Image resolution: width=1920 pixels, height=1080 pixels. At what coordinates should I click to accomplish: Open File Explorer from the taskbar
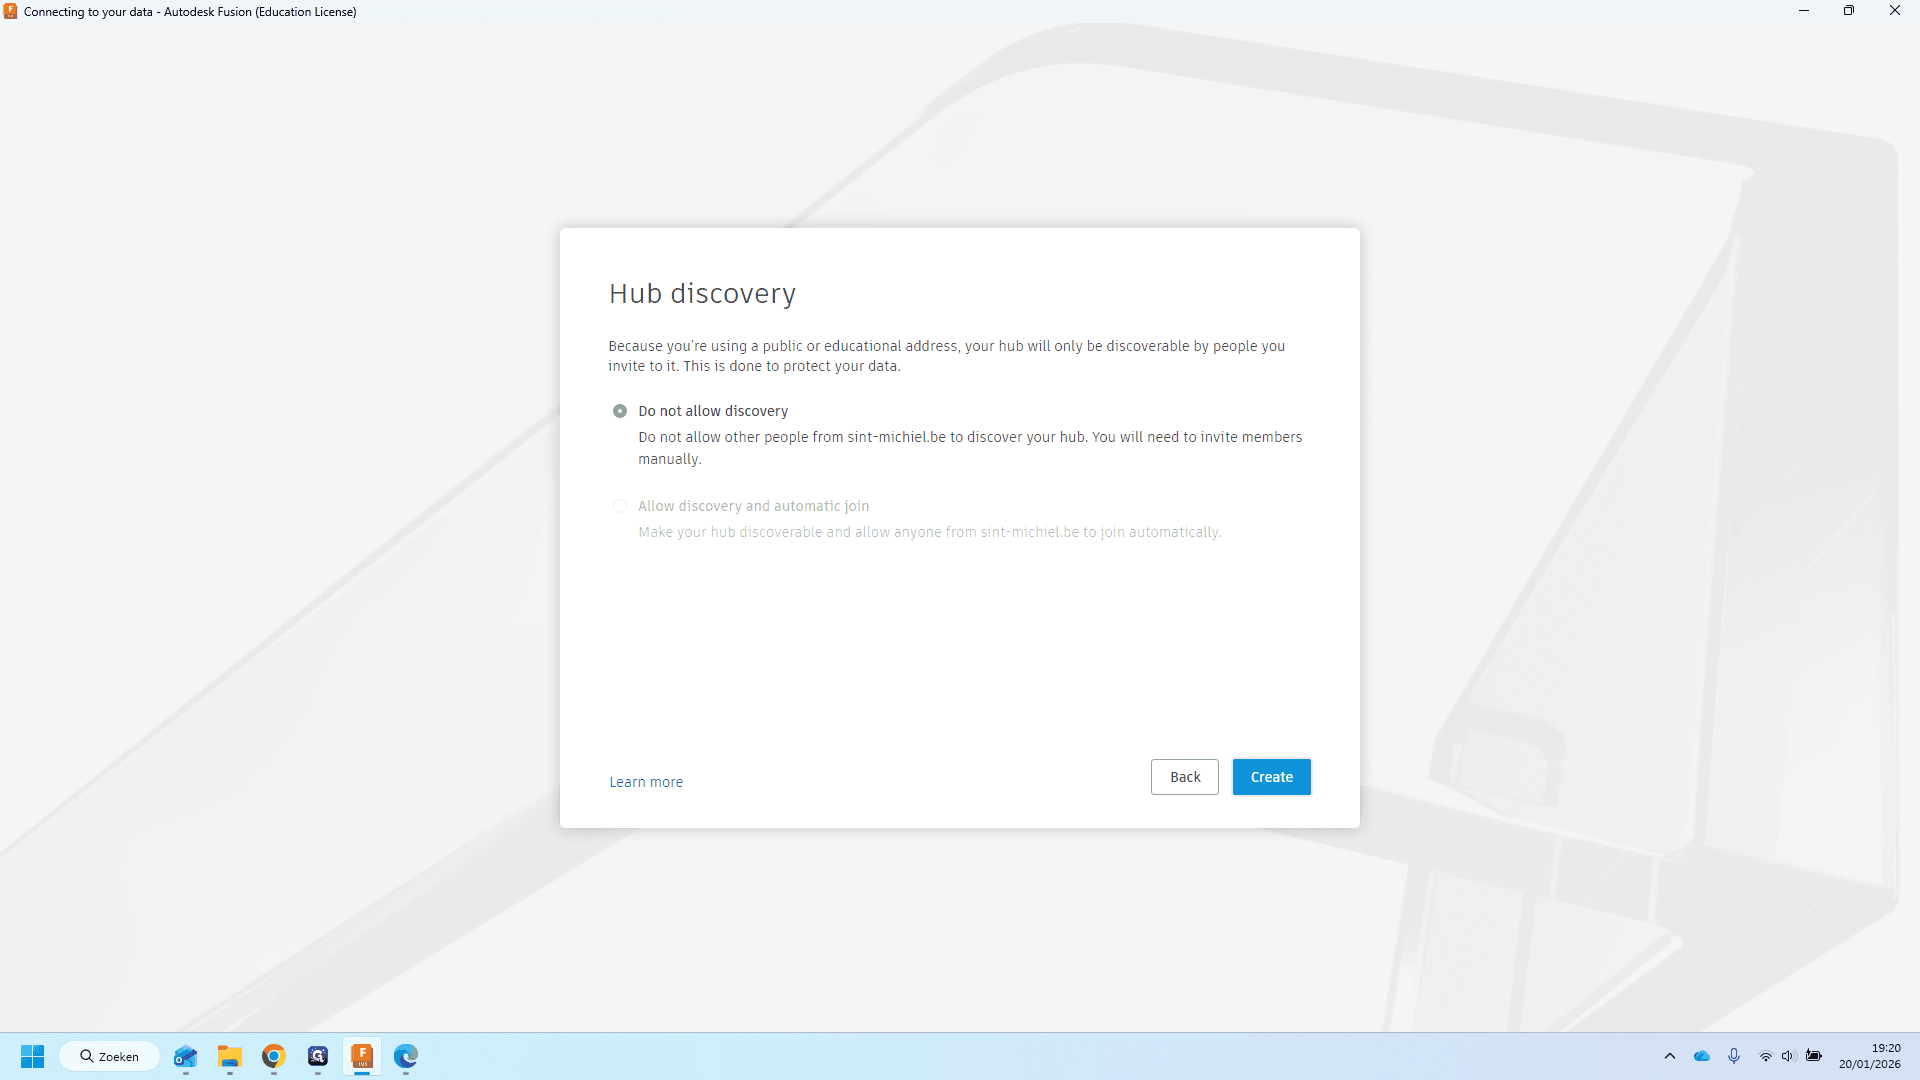[230, 1056]
